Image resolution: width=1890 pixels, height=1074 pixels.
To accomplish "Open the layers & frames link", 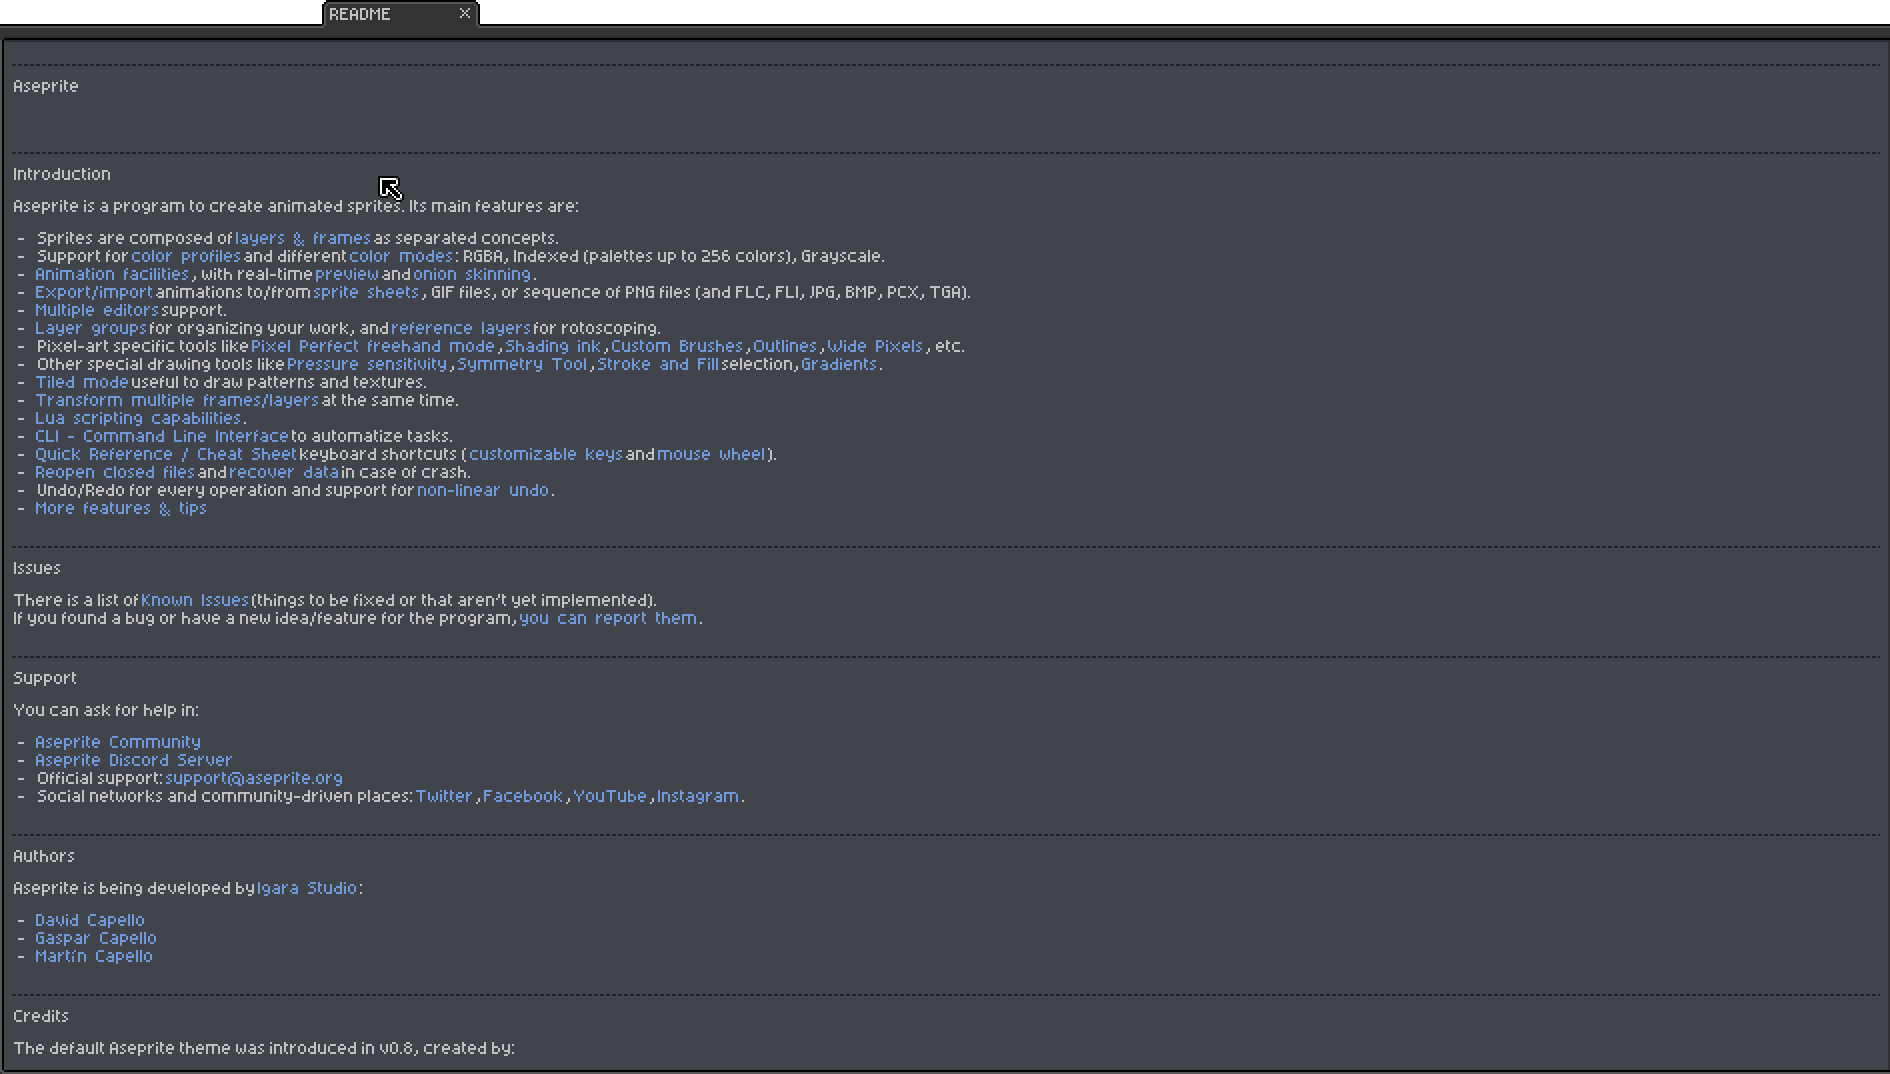I will coord(303,238).
